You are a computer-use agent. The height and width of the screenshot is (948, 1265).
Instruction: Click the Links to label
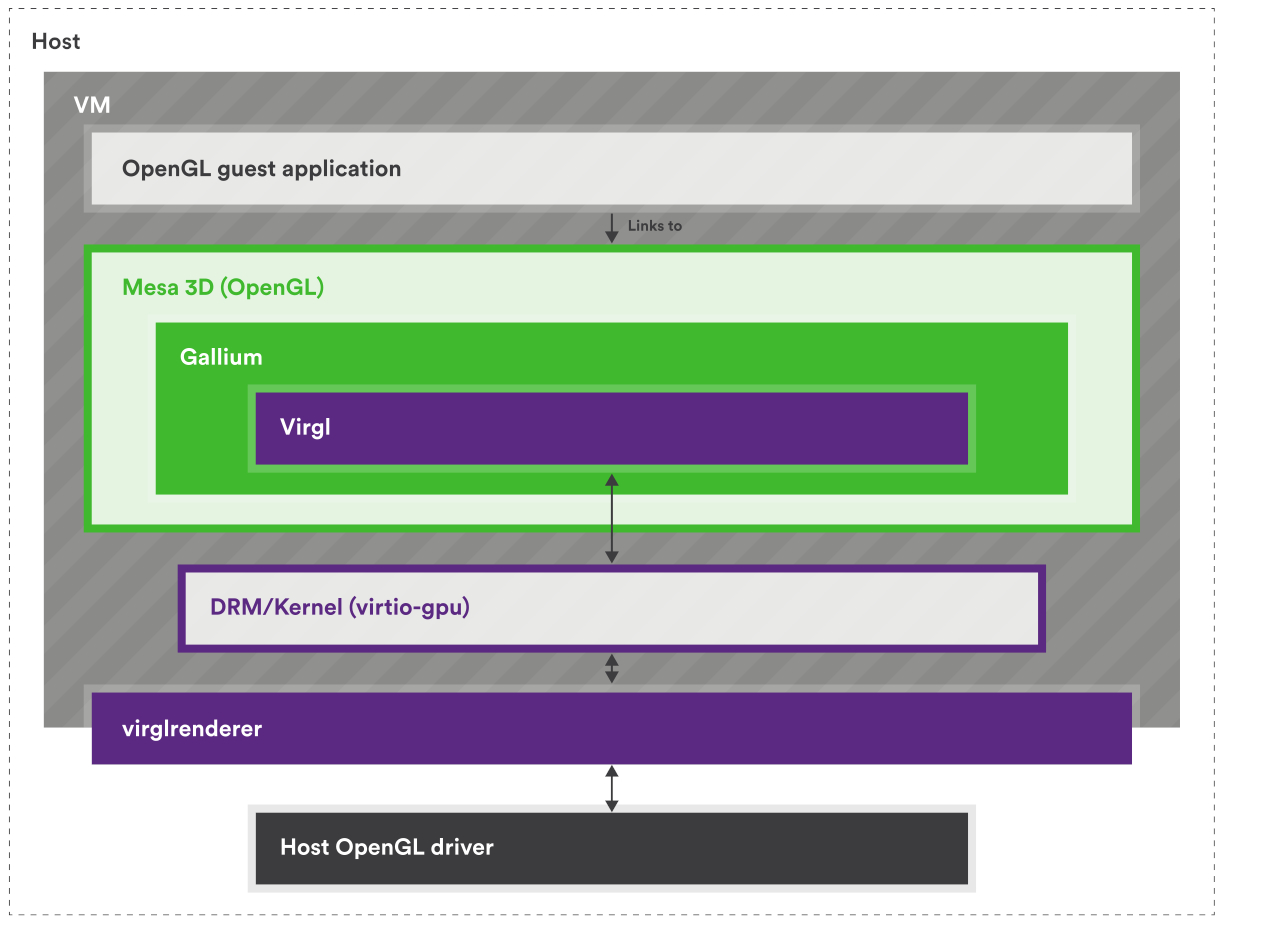click(653, 226)
